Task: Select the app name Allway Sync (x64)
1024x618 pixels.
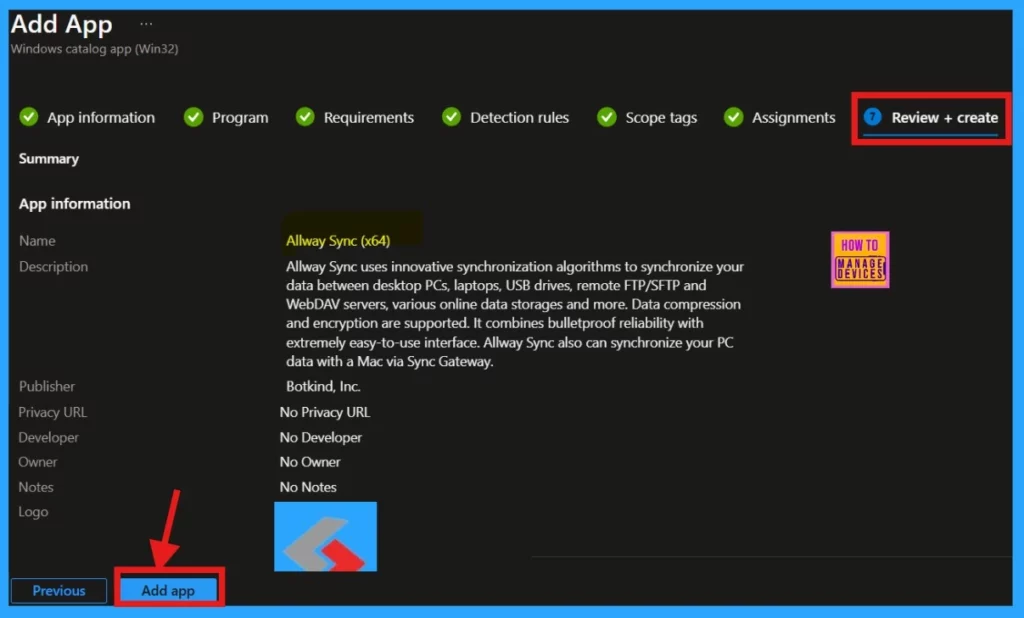Action: (x=338, y=240)
